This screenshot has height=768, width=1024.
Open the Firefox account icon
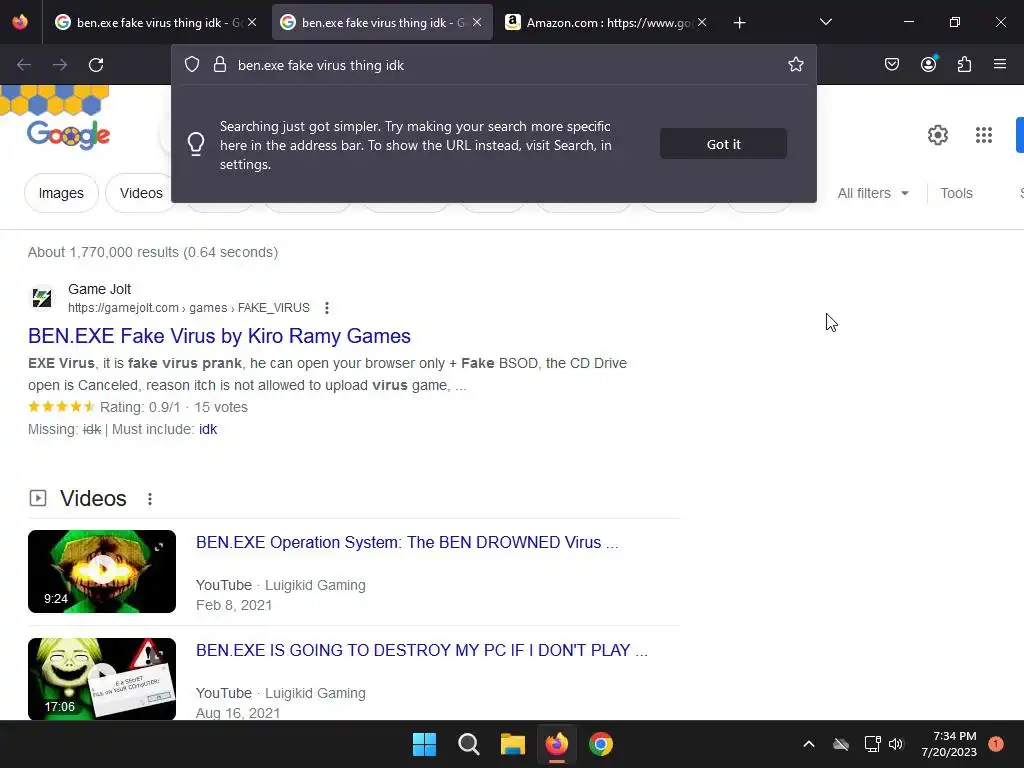tap(929, 64)
